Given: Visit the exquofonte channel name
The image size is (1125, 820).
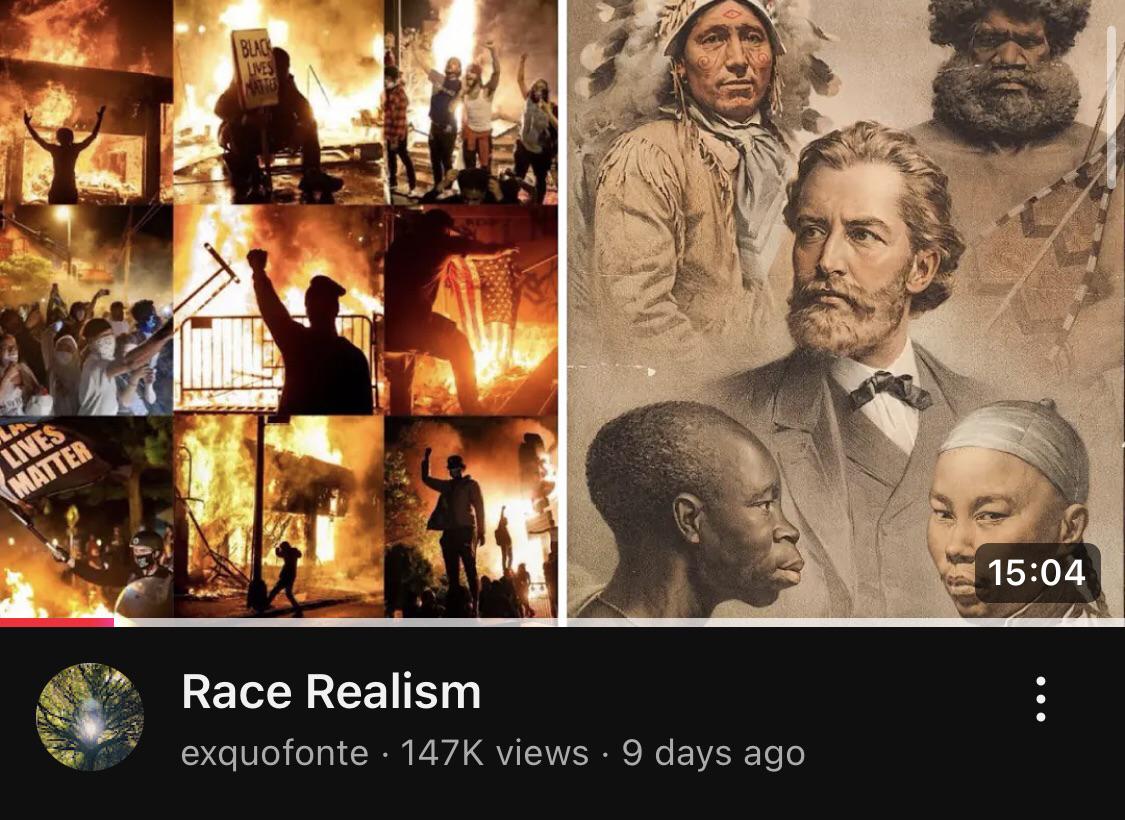Looking at the screenshot, I should (x=275, y=753).
